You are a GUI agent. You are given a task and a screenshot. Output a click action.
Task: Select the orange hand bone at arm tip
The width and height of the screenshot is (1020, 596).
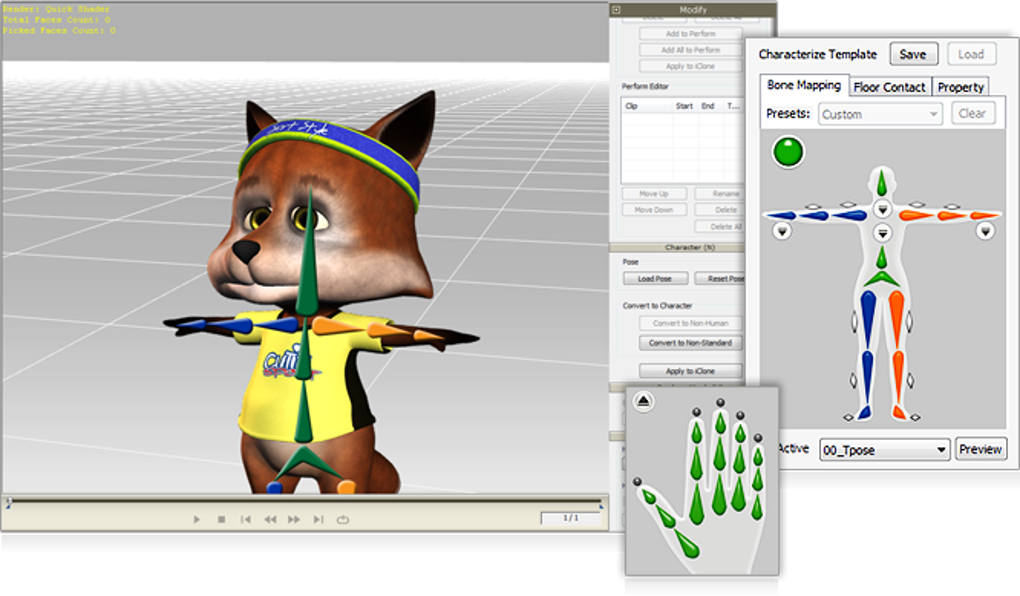click(985, 215)
